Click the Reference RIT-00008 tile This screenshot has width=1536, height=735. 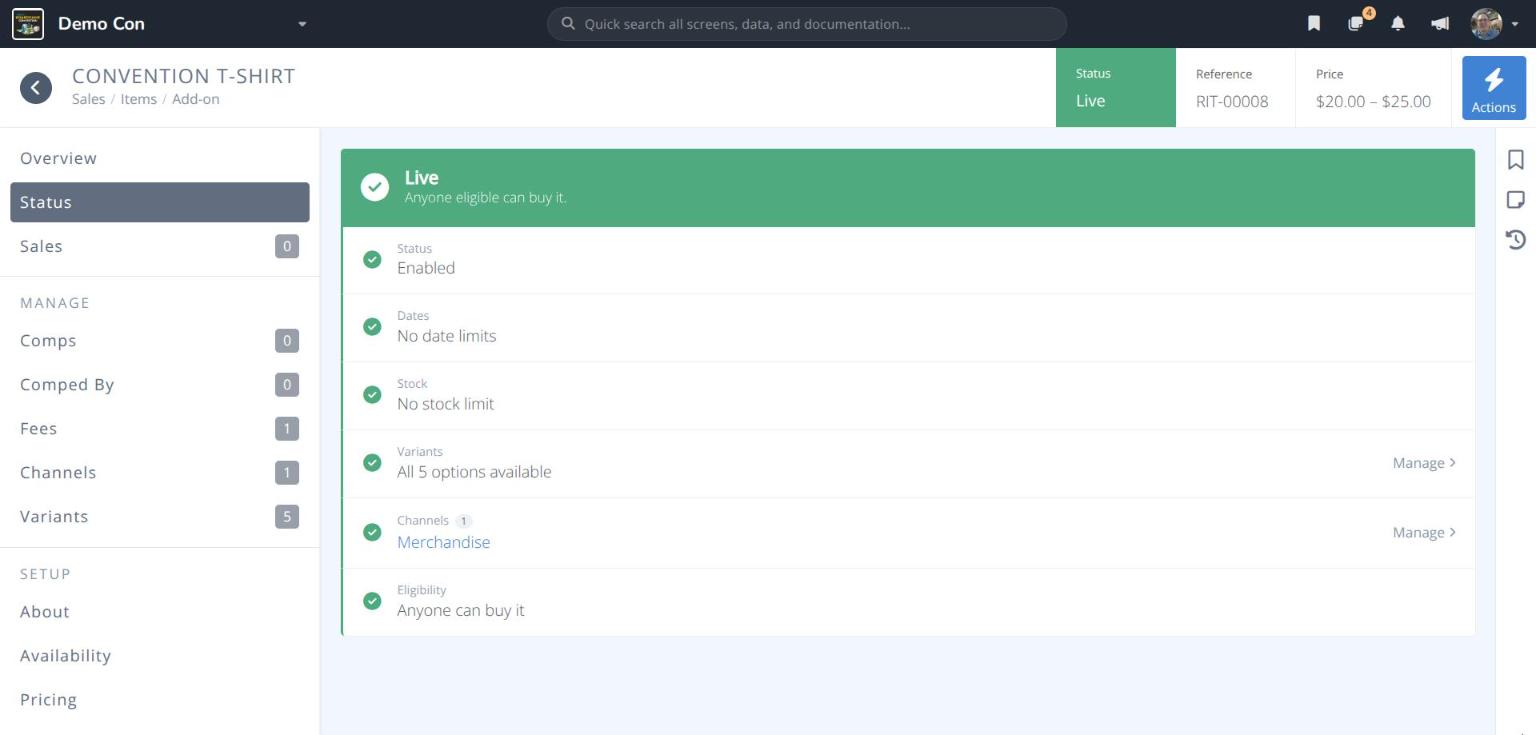point(1236,88)
